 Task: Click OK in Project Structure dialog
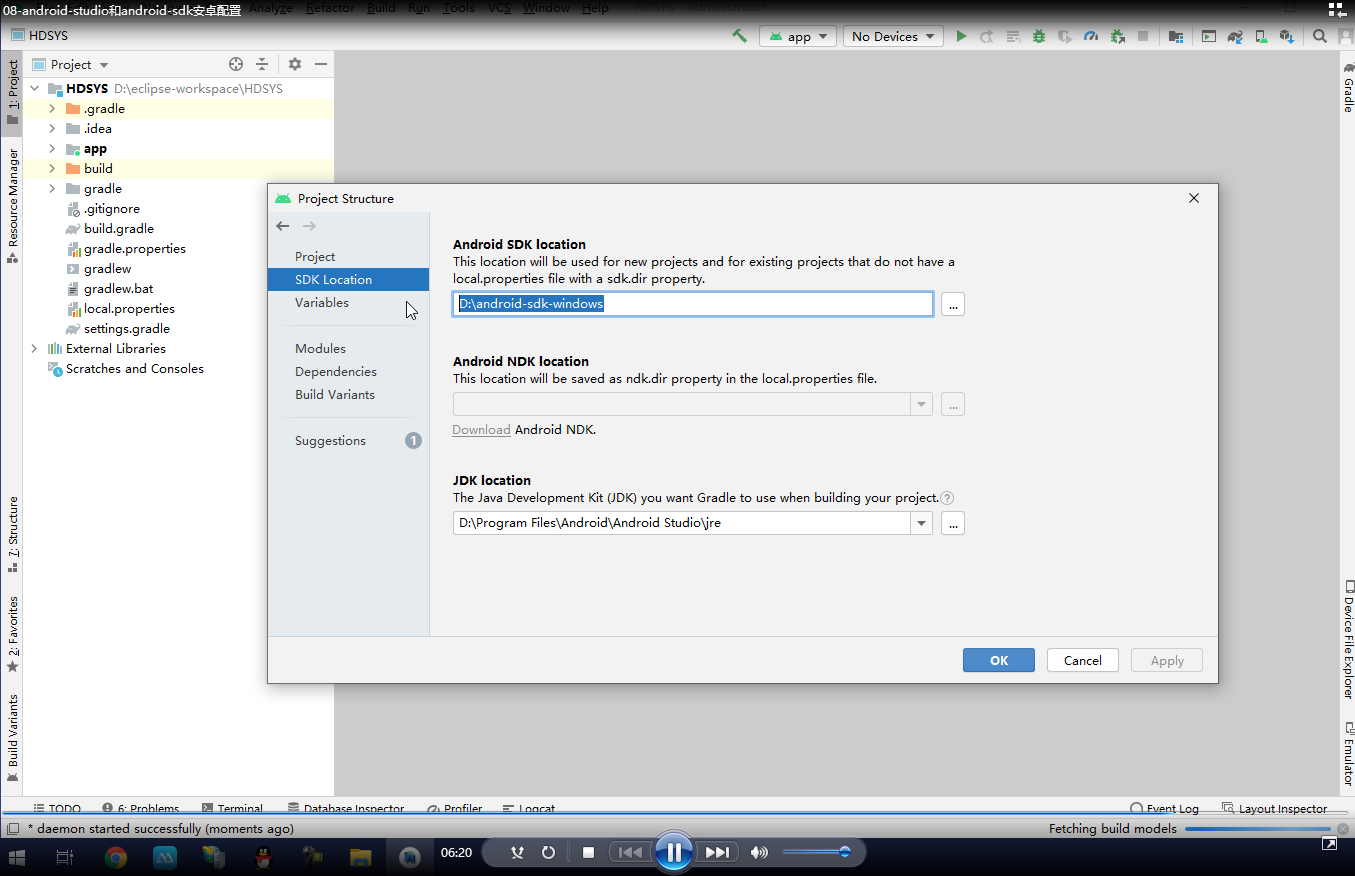point(999,660)
